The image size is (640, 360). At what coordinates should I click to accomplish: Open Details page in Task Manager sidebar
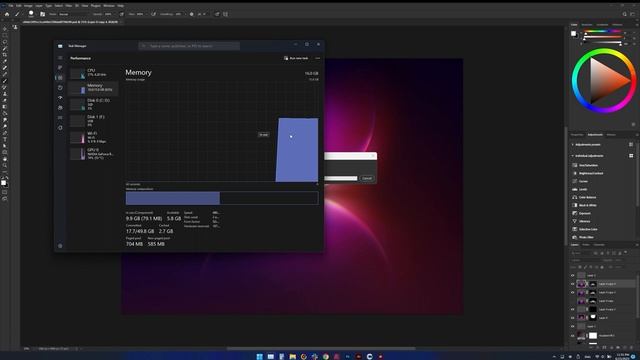(x=60, y=118)
